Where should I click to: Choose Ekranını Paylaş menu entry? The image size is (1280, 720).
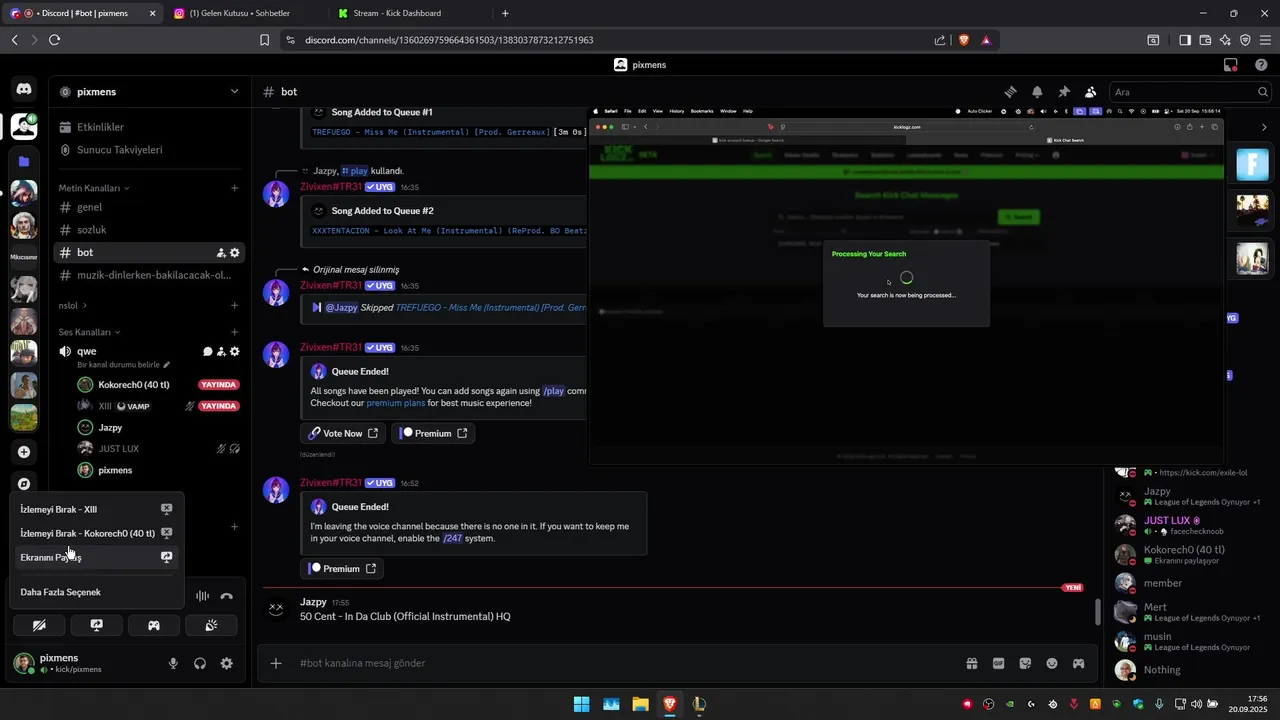pyautogui.click(x=96, y=557)
